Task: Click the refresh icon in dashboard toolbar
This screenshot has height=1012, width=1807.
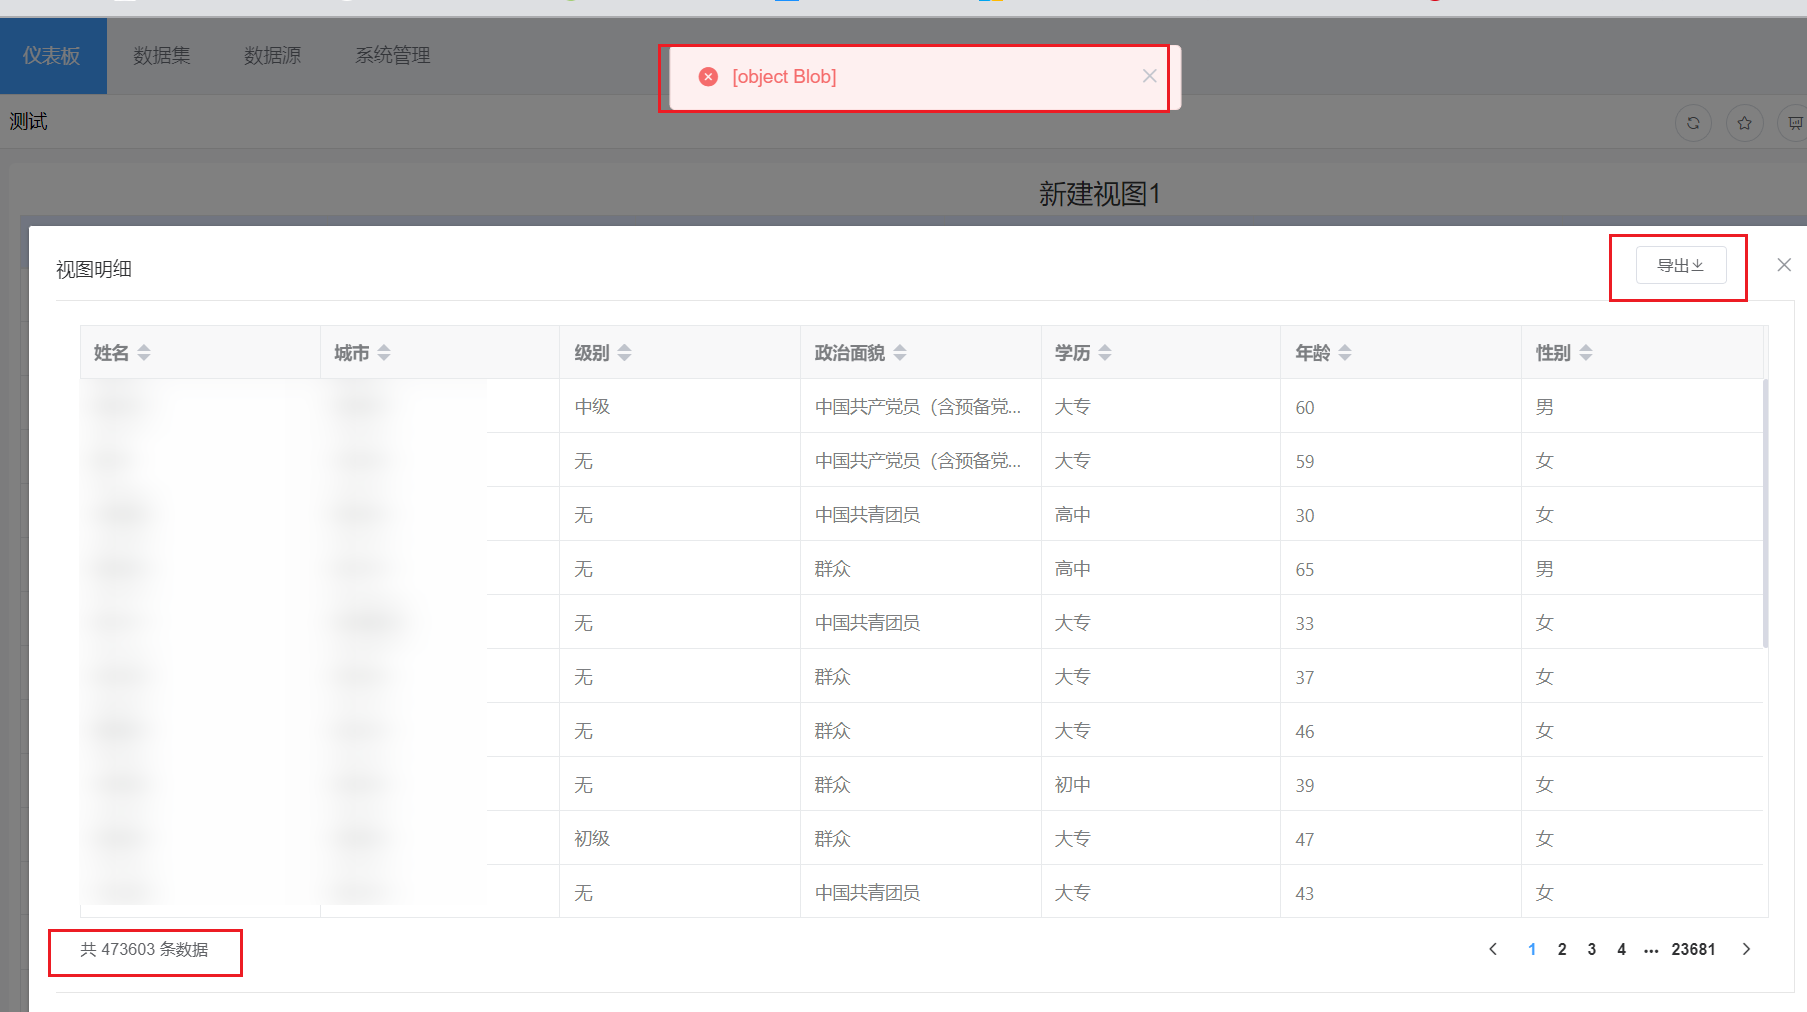Action: pyautogui.click(x=1693, y=123)
